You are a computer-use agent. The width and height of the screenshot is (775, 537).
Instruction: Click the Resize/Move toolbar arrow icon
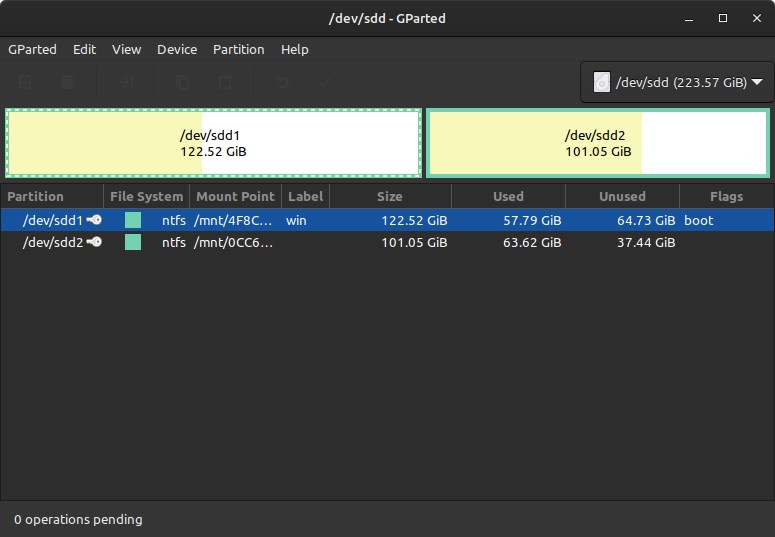coord(126,82)
